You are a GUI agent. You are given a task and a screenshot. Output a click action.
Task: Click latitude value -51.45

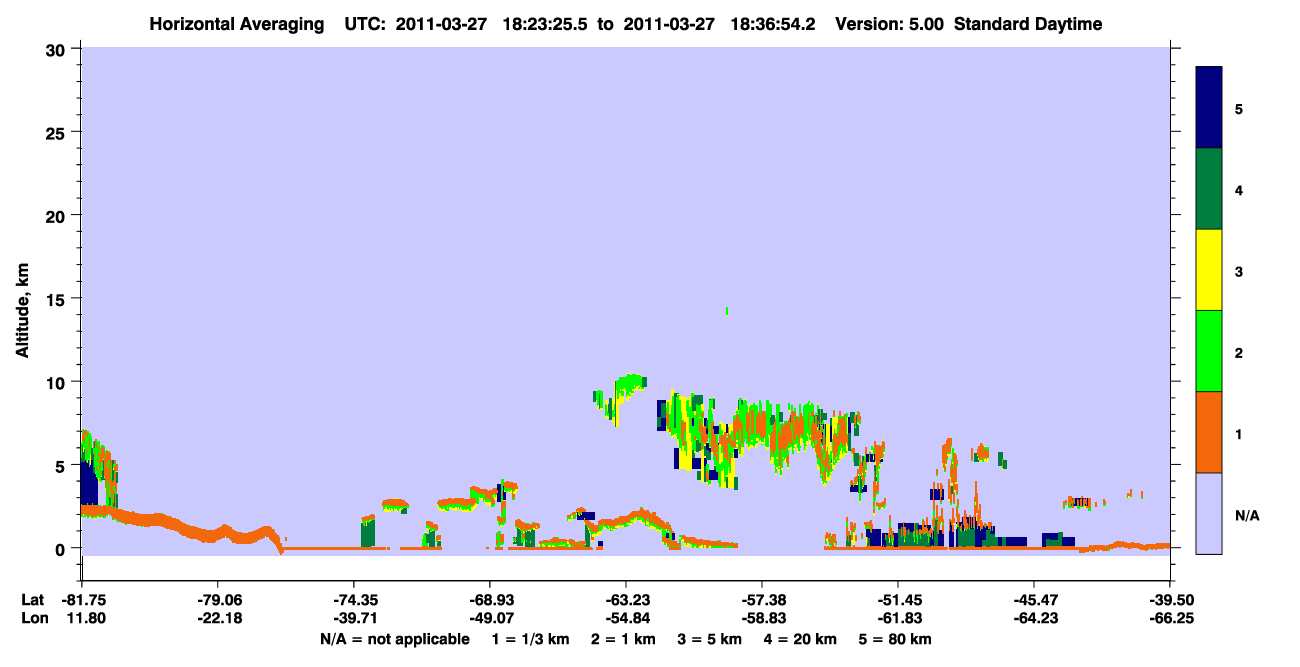pyautogui.click(x=898, y=600)
